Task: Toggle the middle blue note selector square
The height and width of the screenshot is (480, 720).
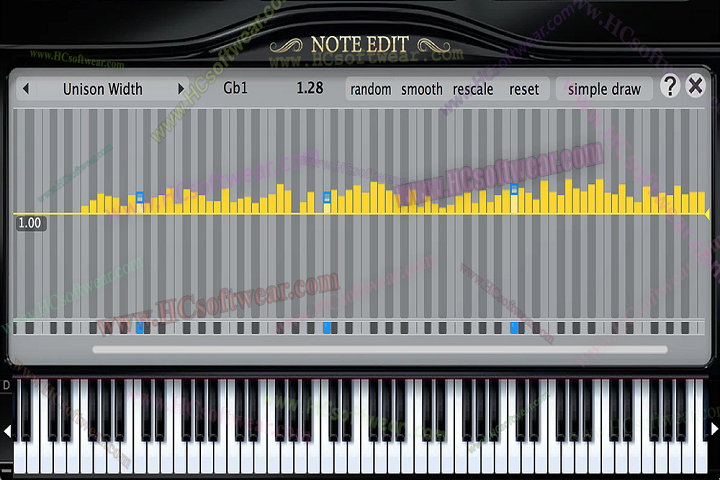Action: coord(327,328)
